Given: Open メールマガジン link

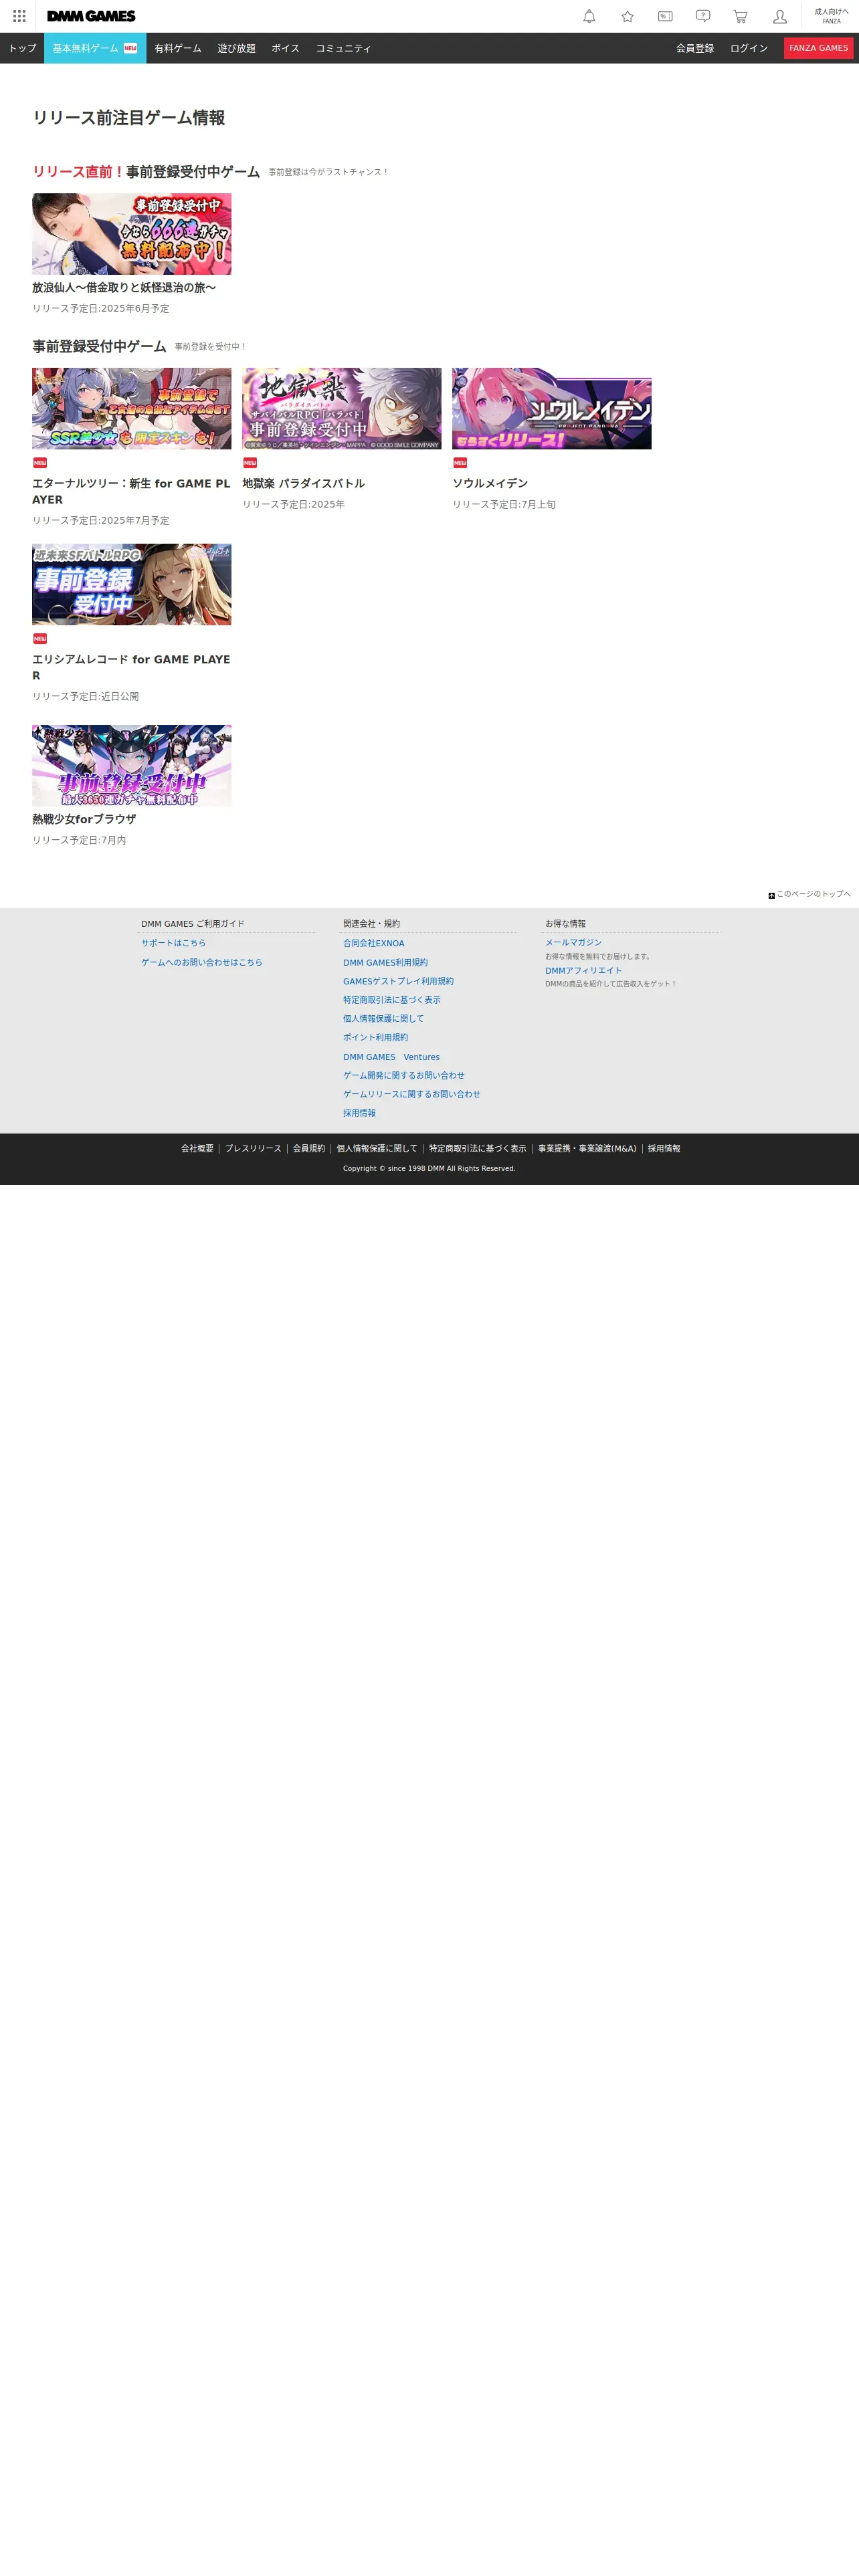Looking at the screenshot, I should (573, 942).
